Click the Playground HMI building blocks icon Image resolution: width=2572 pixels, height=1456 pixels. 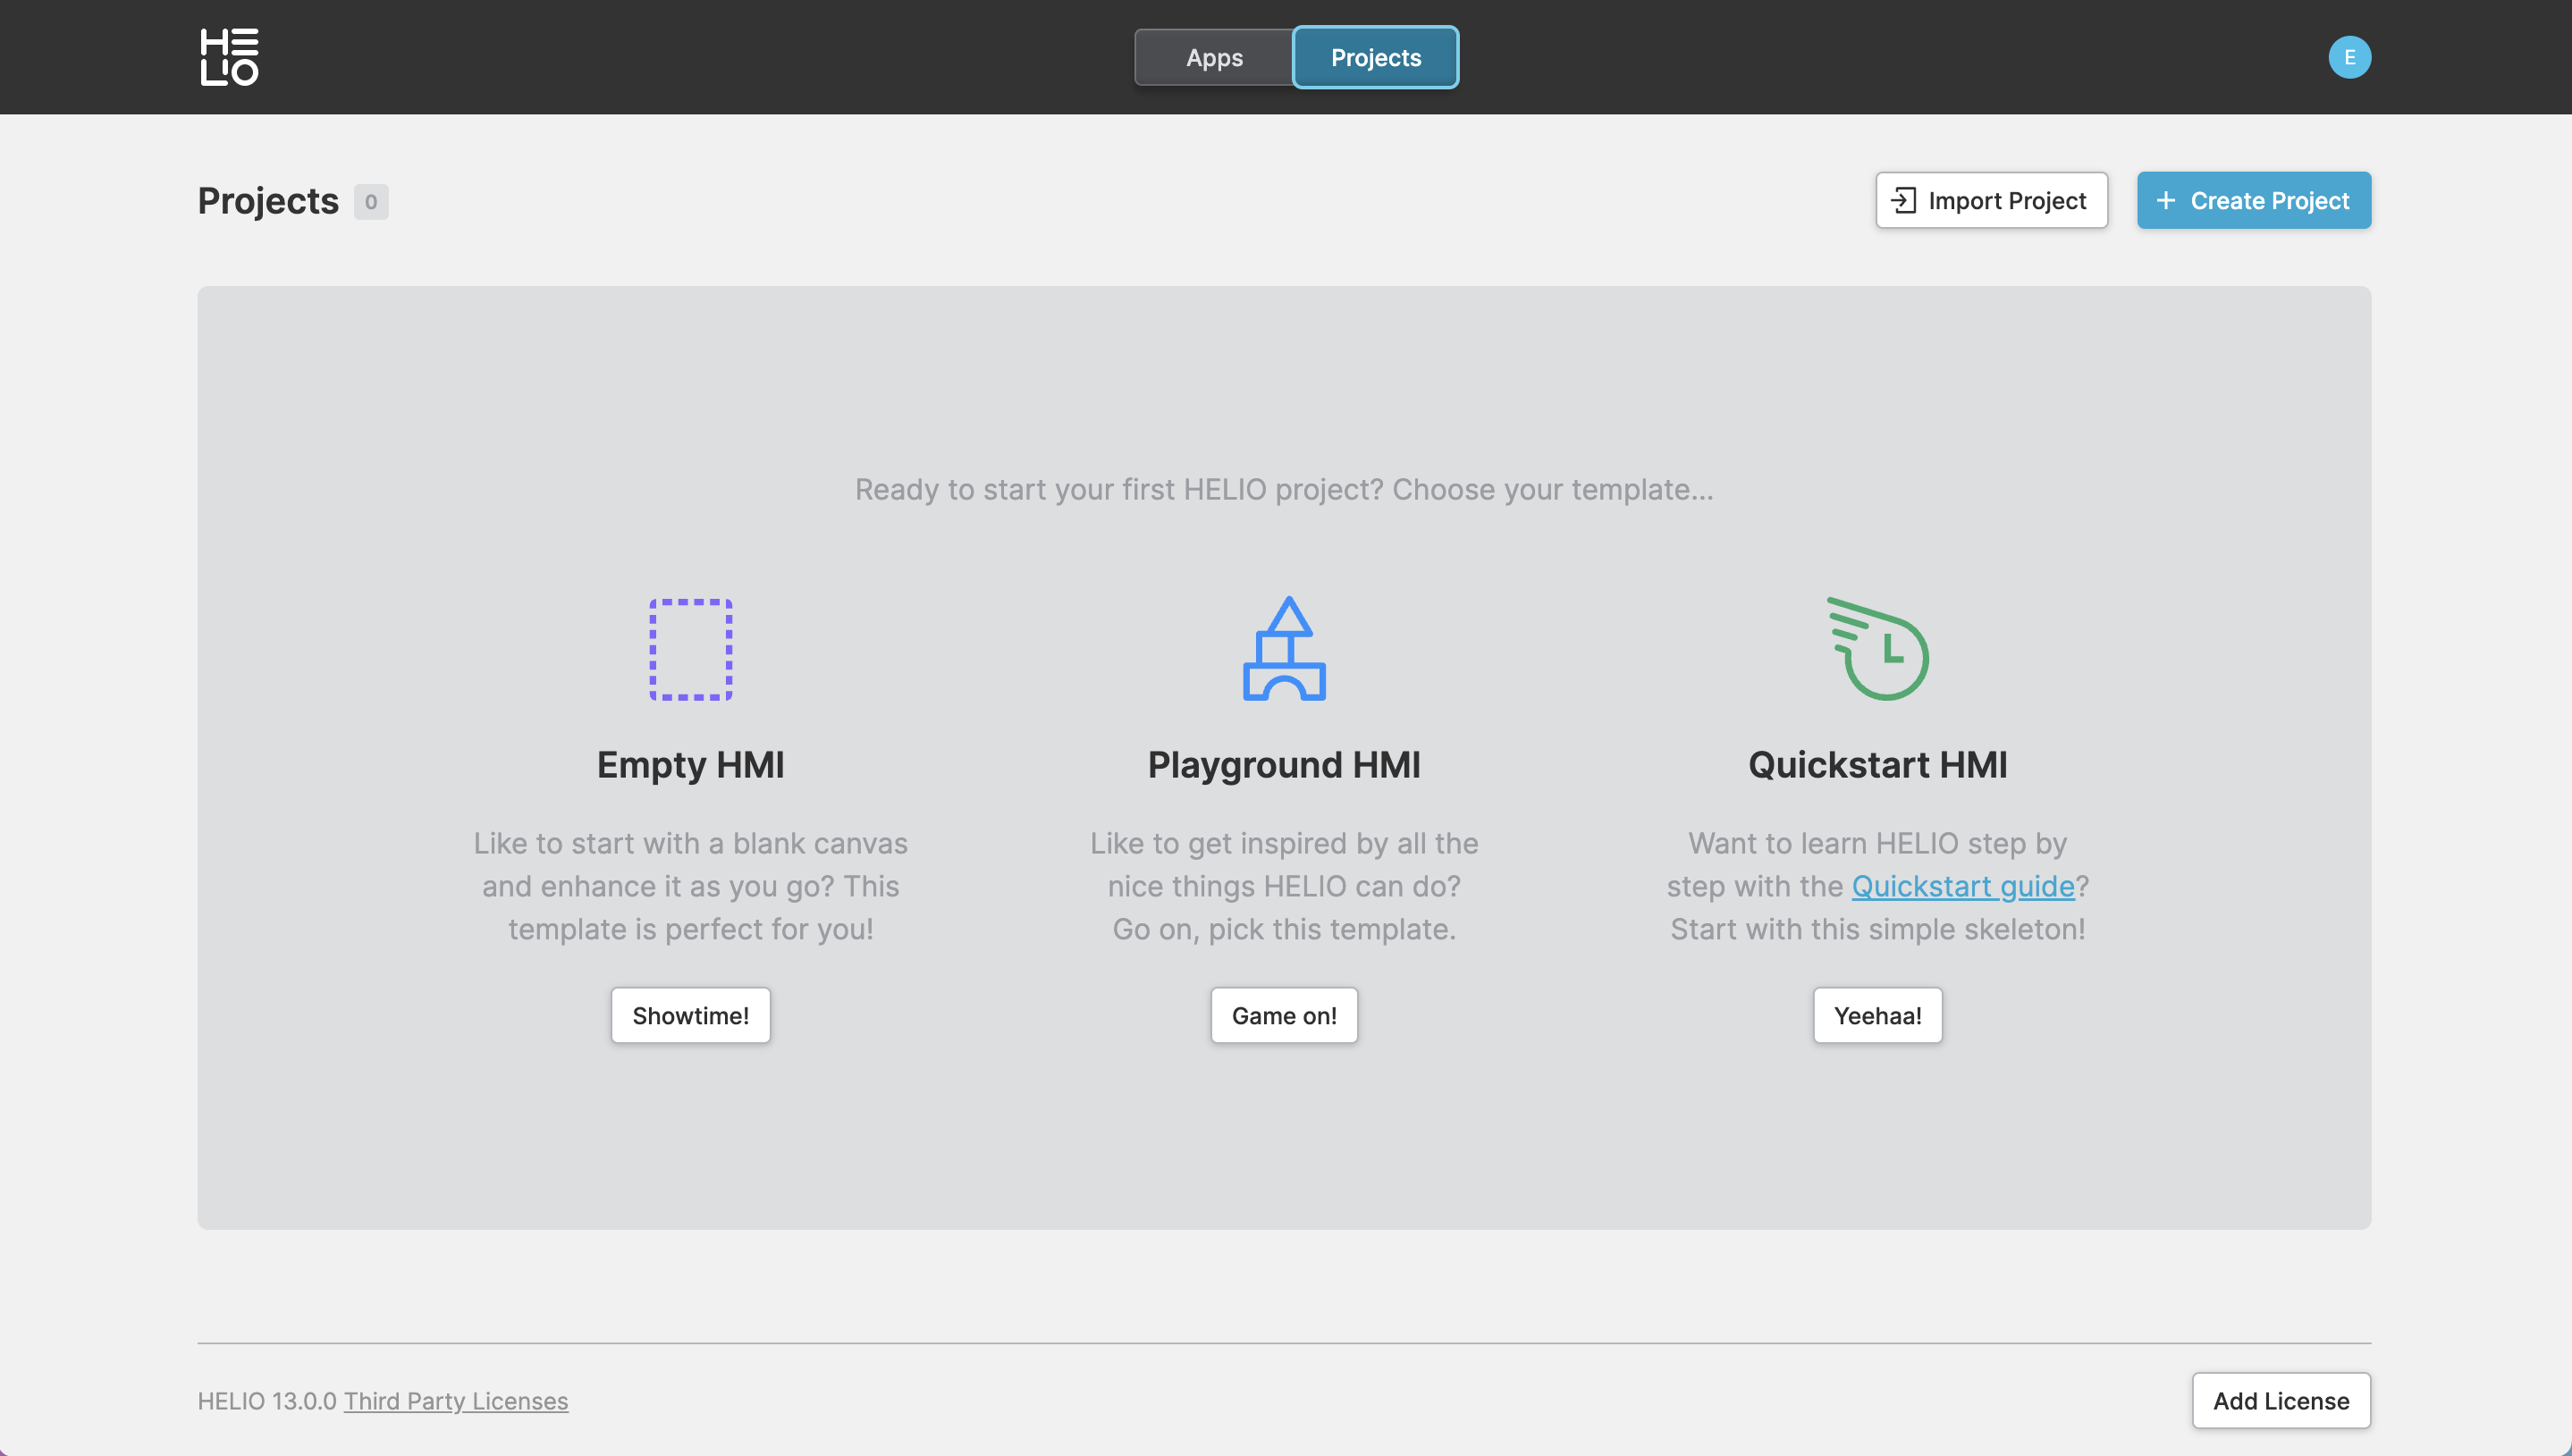(x=1284, y=649)
